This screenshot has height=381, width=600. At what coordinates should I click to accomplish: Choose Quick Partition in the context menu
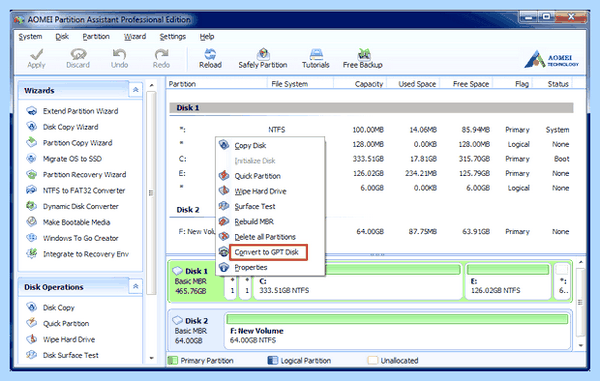point(270,176)
